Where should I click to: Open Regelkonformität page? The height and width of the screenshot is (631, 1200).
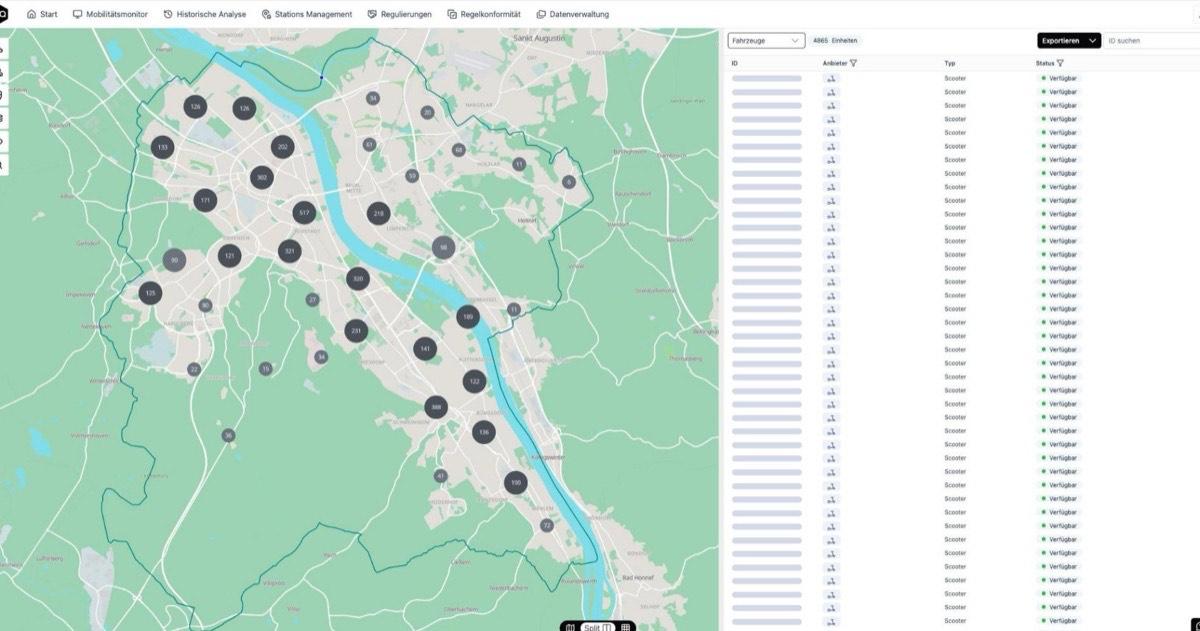(x=483, y=14)
